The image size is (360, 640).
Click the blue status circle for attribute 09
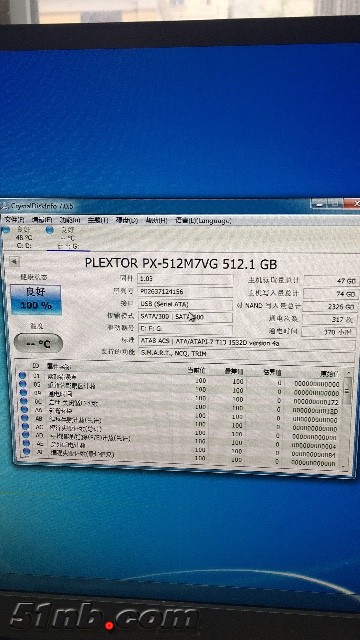23,393
